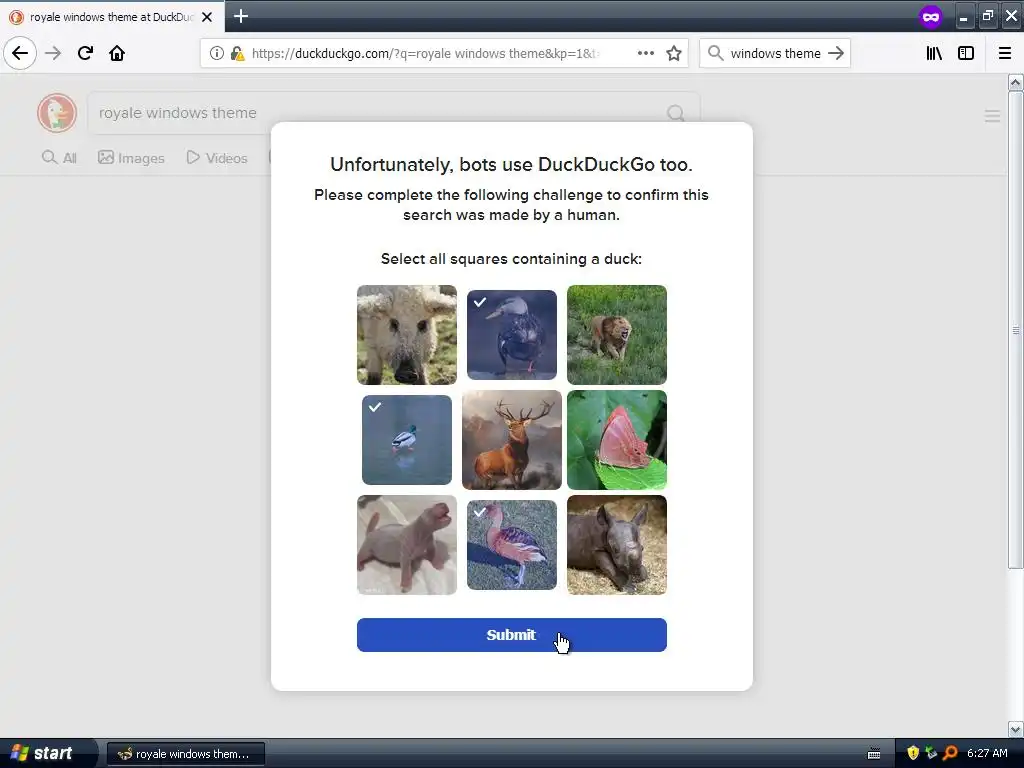Open the Firefox hamburger menu

[1005, 53]
